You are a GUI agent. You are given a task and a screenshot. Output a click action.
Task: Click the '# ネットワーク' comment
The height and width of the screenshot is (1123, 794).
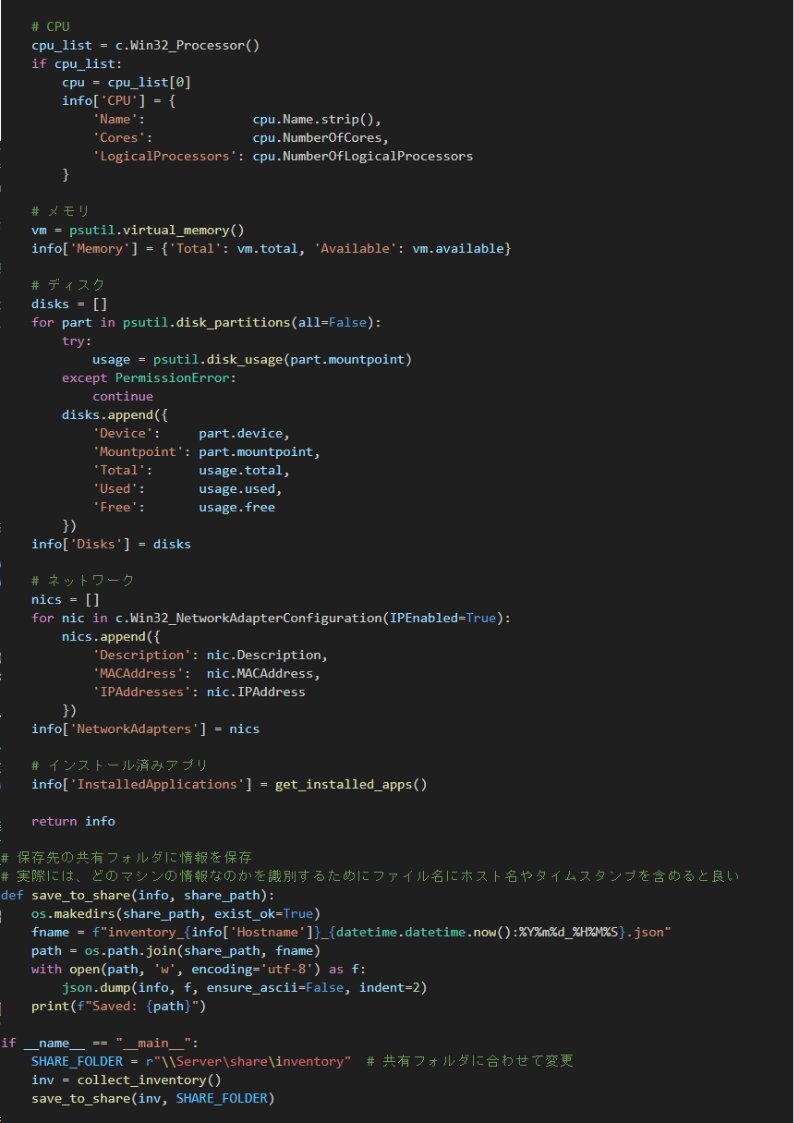(x=83, y=581)
